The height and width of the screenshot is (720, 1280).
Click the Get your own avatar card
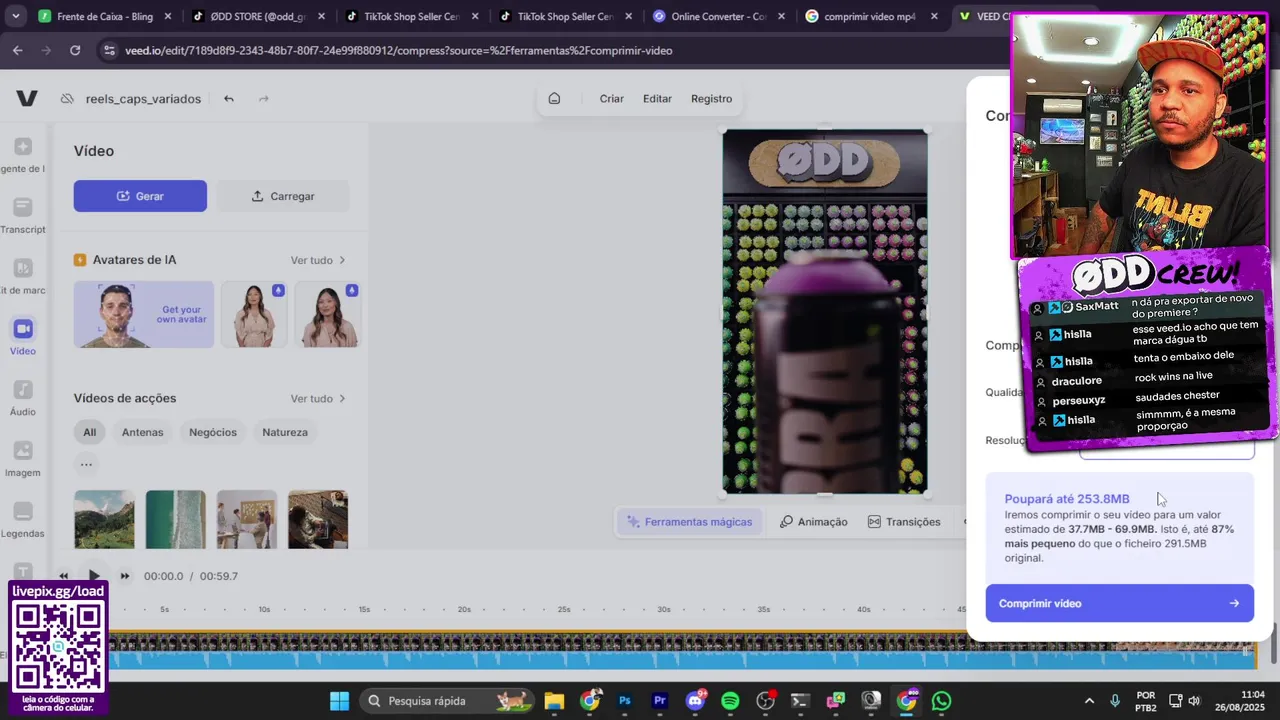(144, 314)
